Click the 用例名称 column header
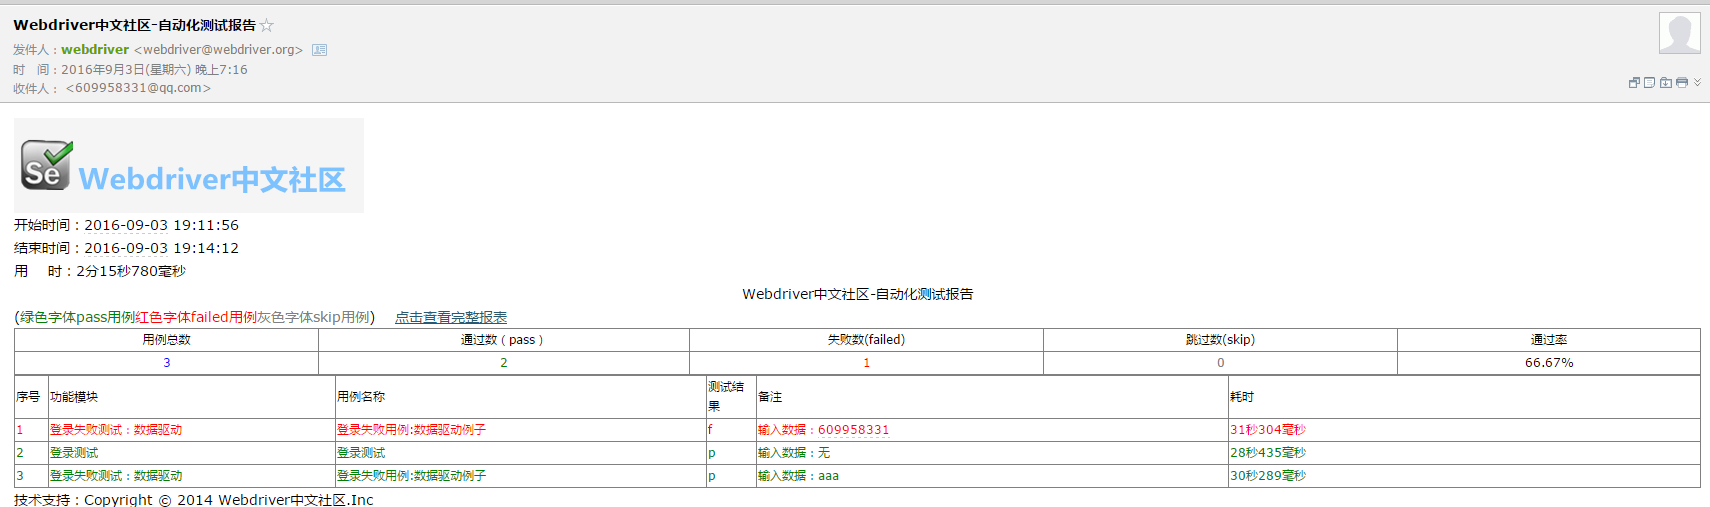Viewport: 1710px width, 507px height. [361, 397]
